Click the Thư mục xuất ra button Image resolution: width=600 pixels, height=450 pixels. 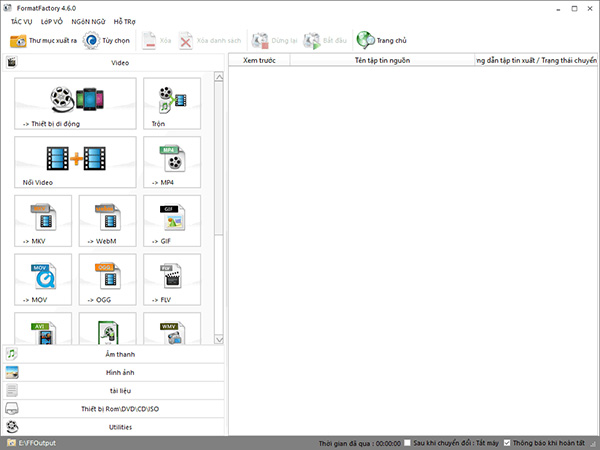pos(43,41)
